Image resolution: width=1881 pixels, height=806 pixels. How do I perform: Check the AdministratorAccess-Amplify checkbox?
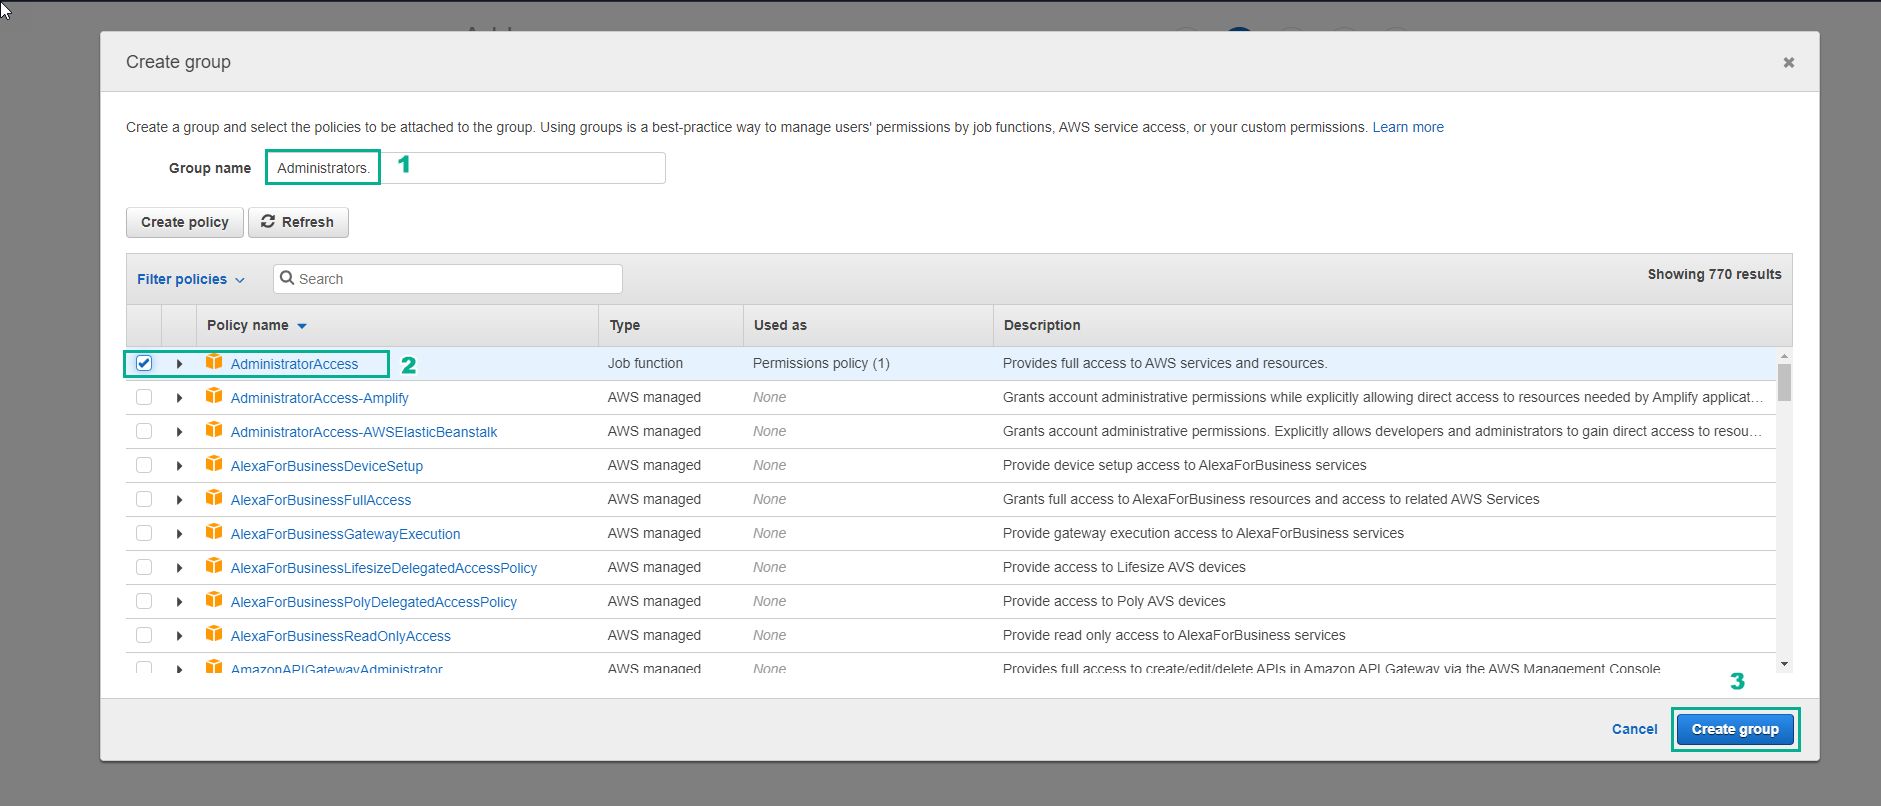(144, 397)
